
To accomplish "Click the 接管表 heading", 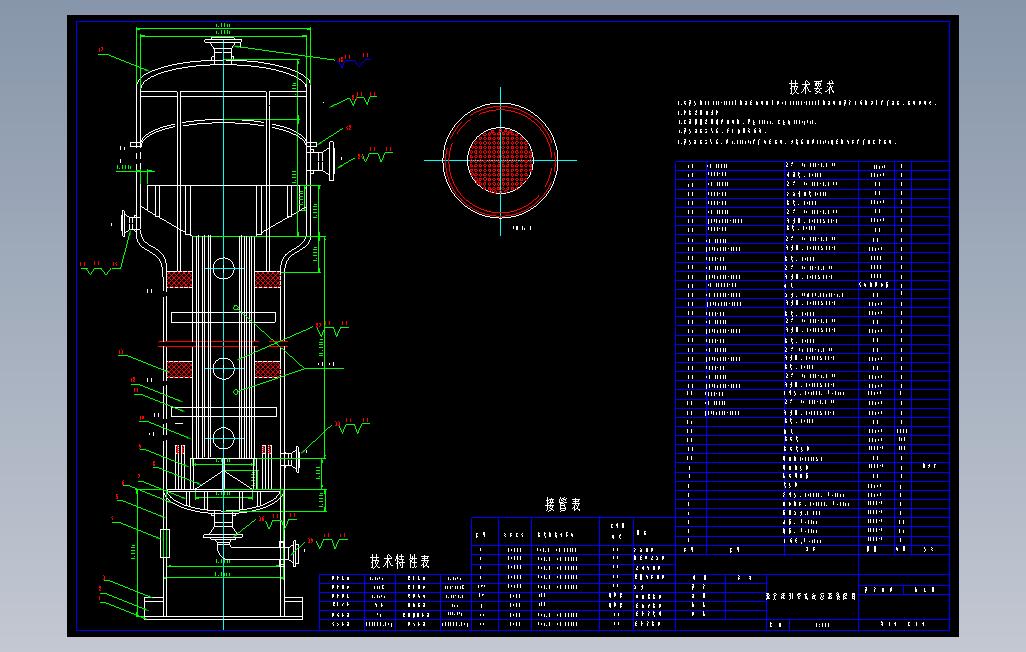I will (x=563, y=504).
